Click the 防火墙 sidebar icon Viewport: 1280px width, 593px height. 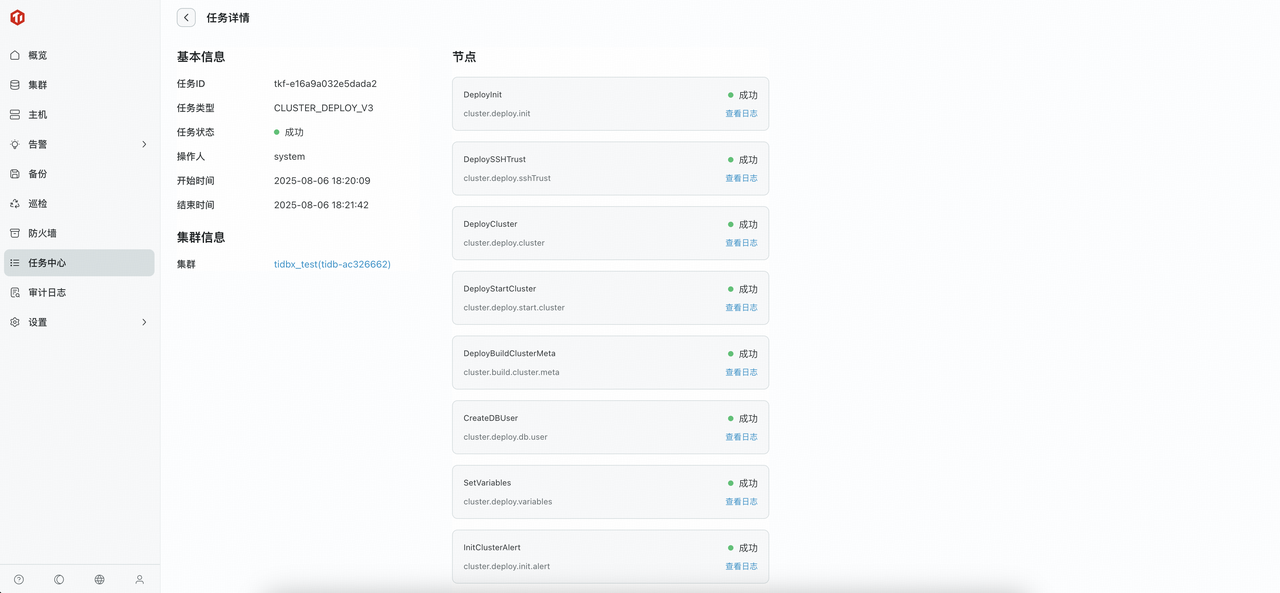(x=15, y=233)
